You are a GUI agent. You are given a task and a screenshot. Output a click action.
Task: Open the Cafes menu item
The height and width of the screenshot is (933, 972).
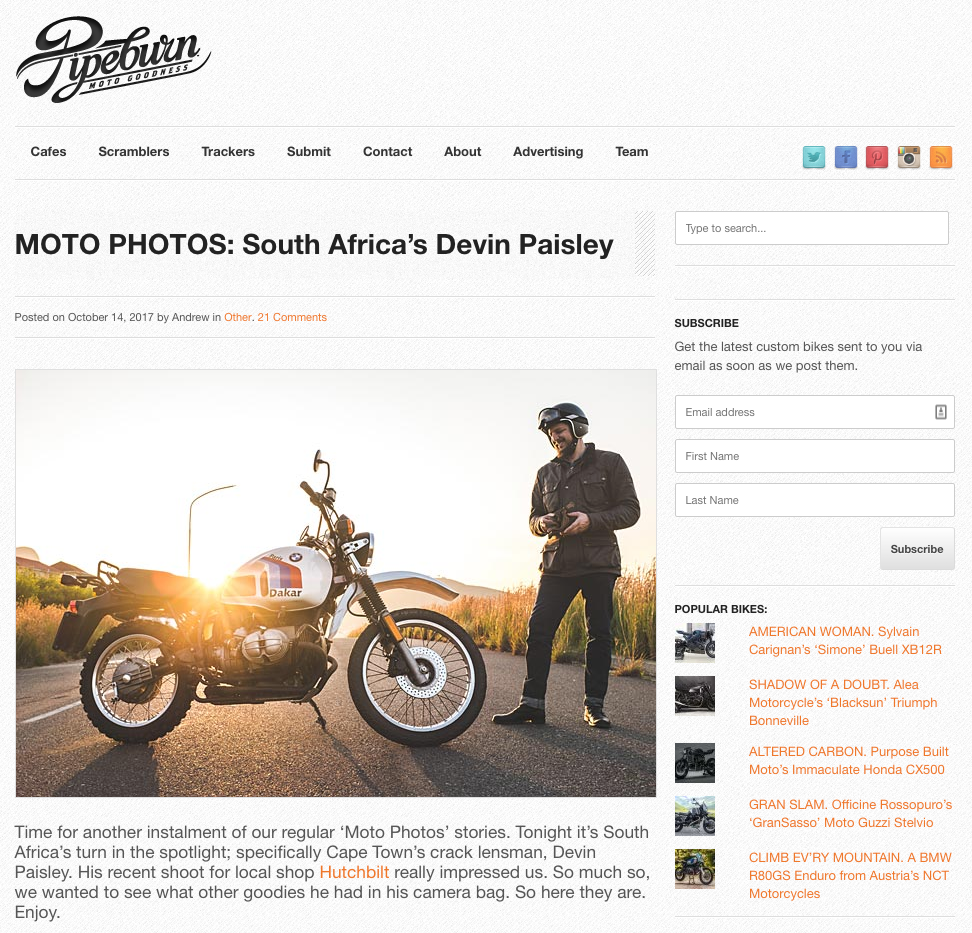pos(48,151)
